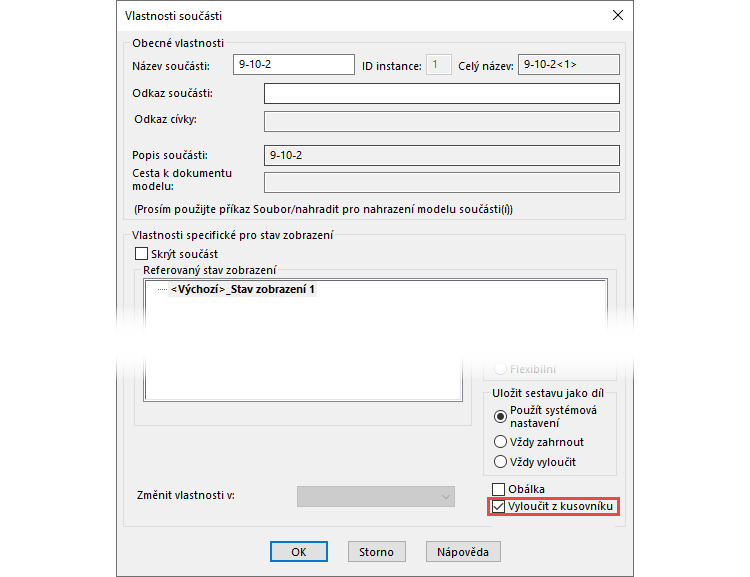Screen dimensions: 750x577
Task: Cancel with the Storno button
Action: (x=377, y=552)
